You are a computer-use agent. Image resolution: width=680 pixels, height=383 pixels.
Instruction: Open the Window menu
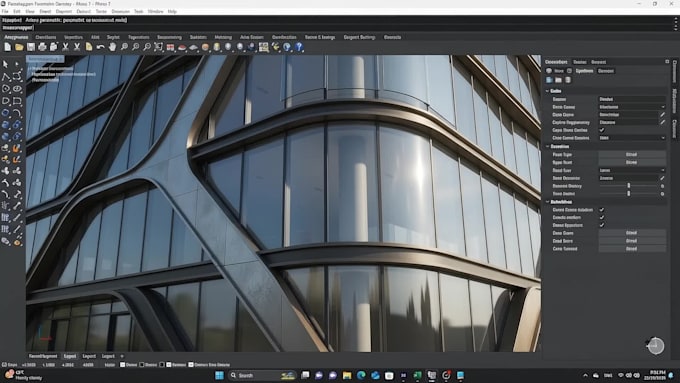tap(155, 12)
